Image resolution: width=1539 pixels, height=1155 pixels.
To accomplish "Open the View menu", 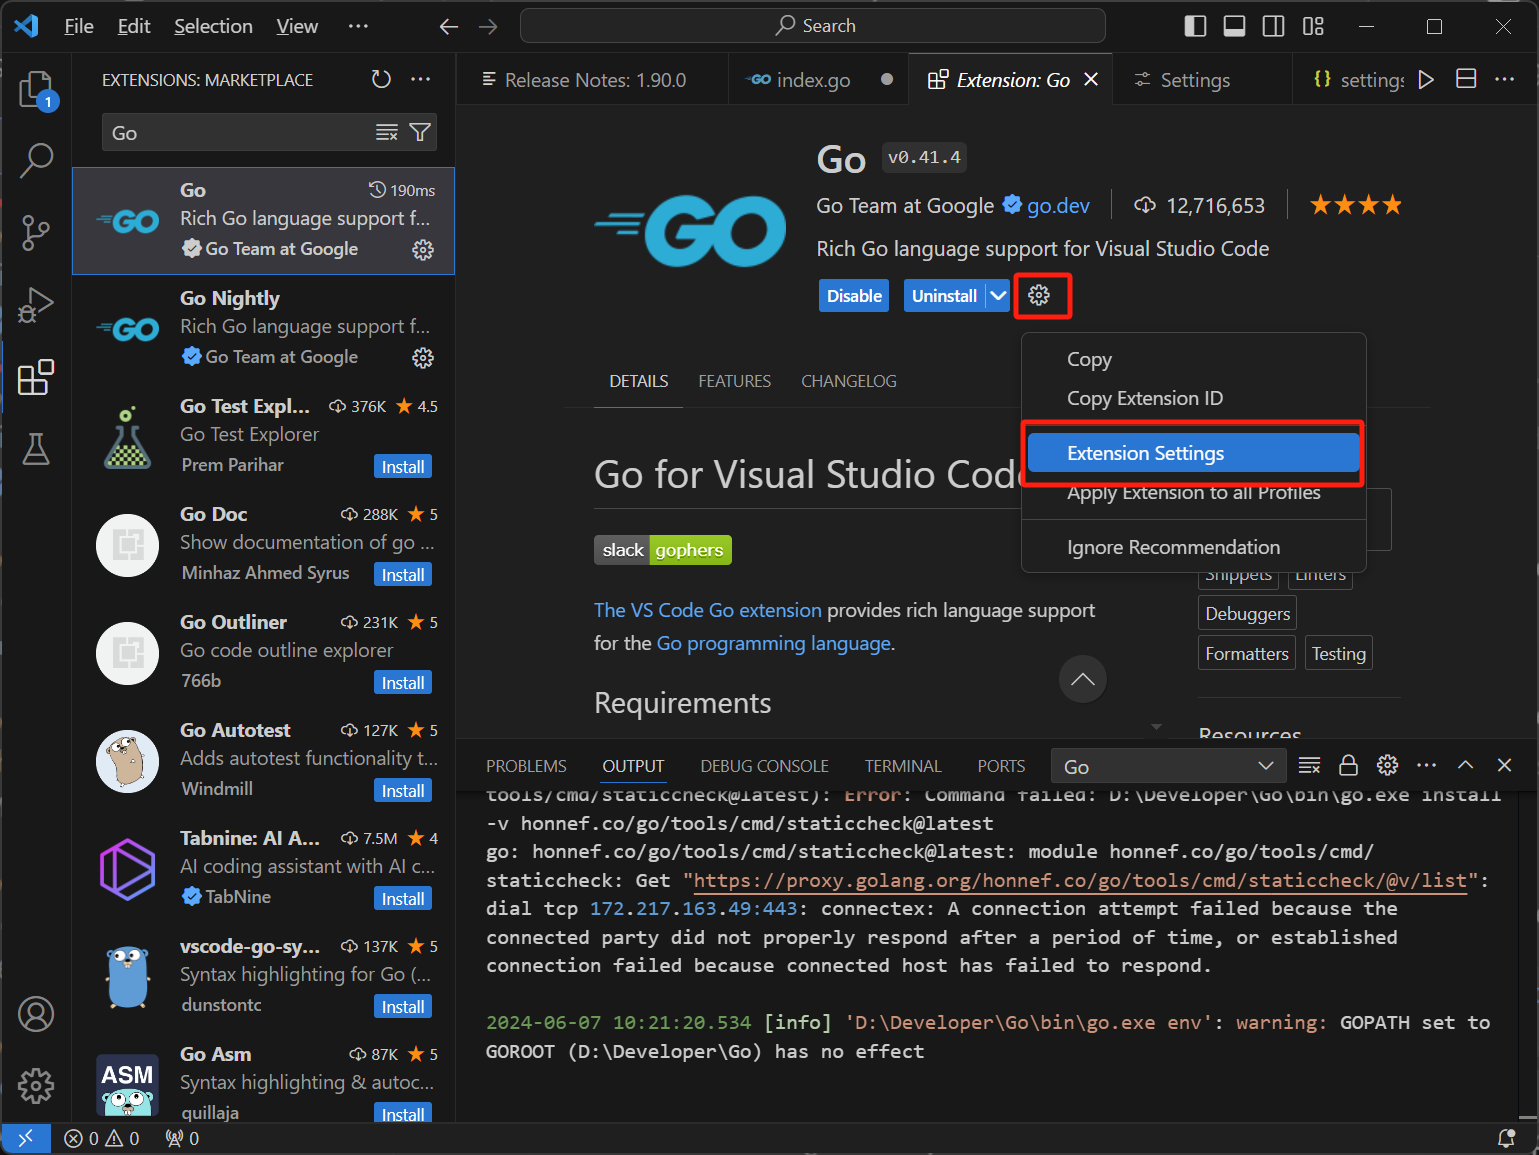I will click(297, 26).
